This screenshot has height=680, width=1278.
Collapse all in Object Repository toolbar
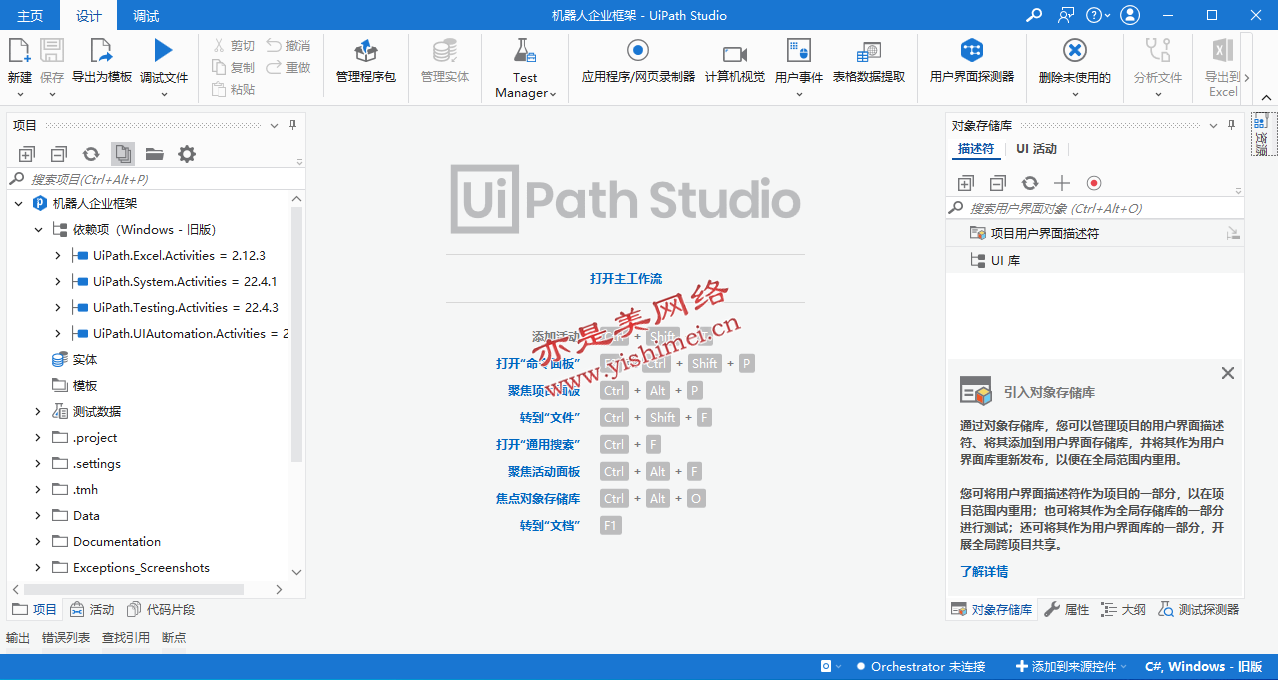998,183
